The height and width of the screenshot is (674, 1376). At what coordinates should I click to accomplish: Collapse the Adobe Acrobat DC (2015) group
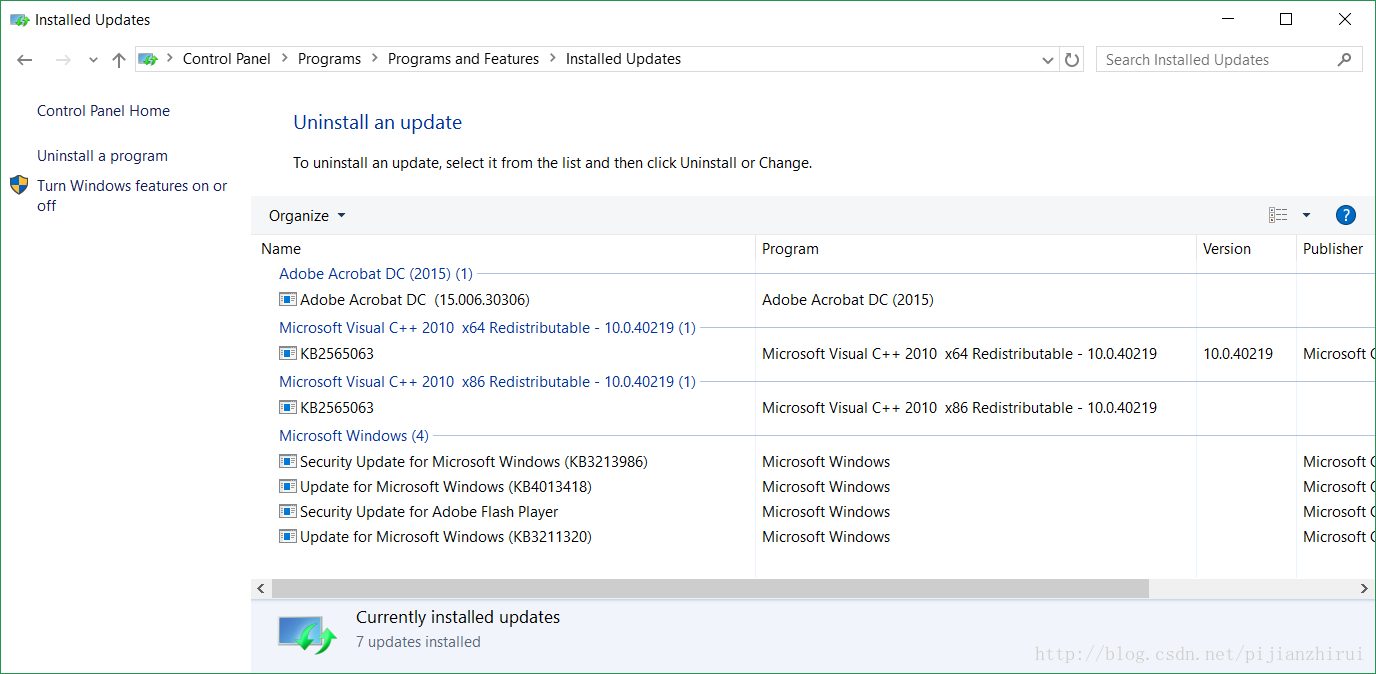(376, 274)
